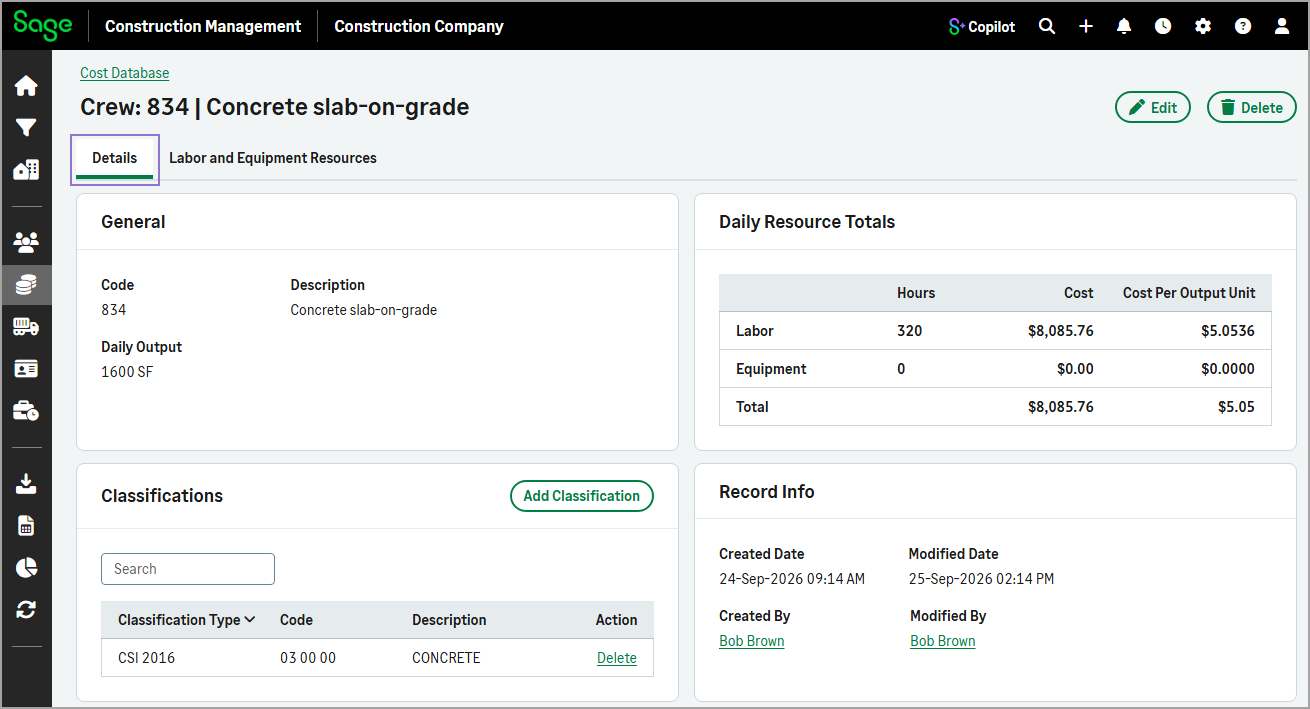Screen dimensions: 1310x709
Task: Open the Cost Database coins icon
Action: point(26,285)
